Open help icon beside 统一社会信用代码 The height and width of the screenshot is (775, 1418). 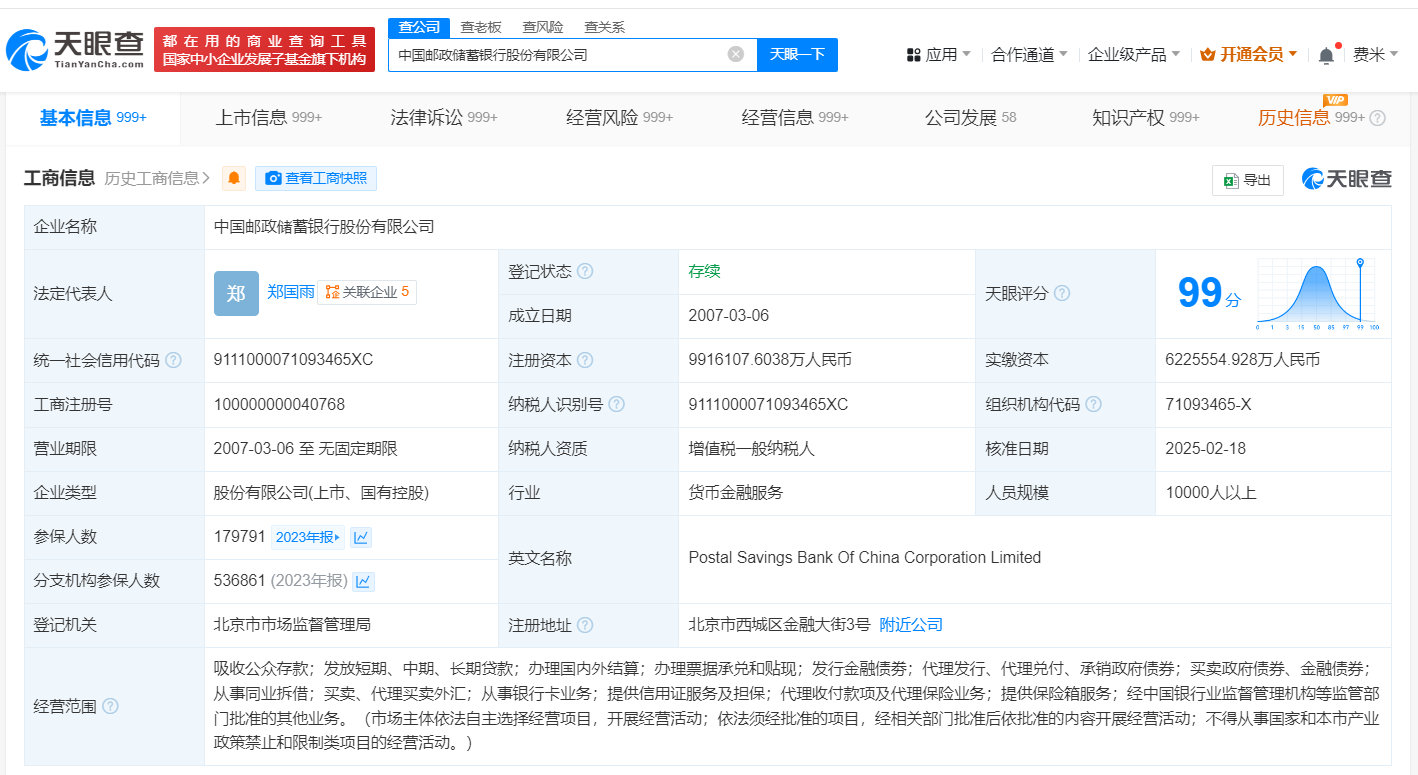click(x=173, y=360)
